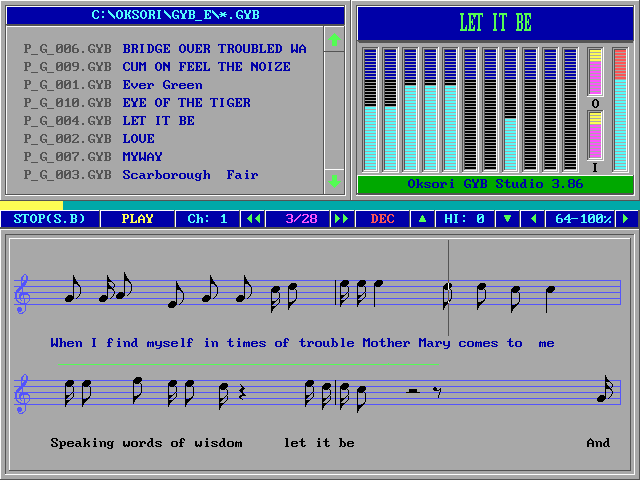Click file name P_G_001.GYB
640x480 pixels.
tap(67, 84)
